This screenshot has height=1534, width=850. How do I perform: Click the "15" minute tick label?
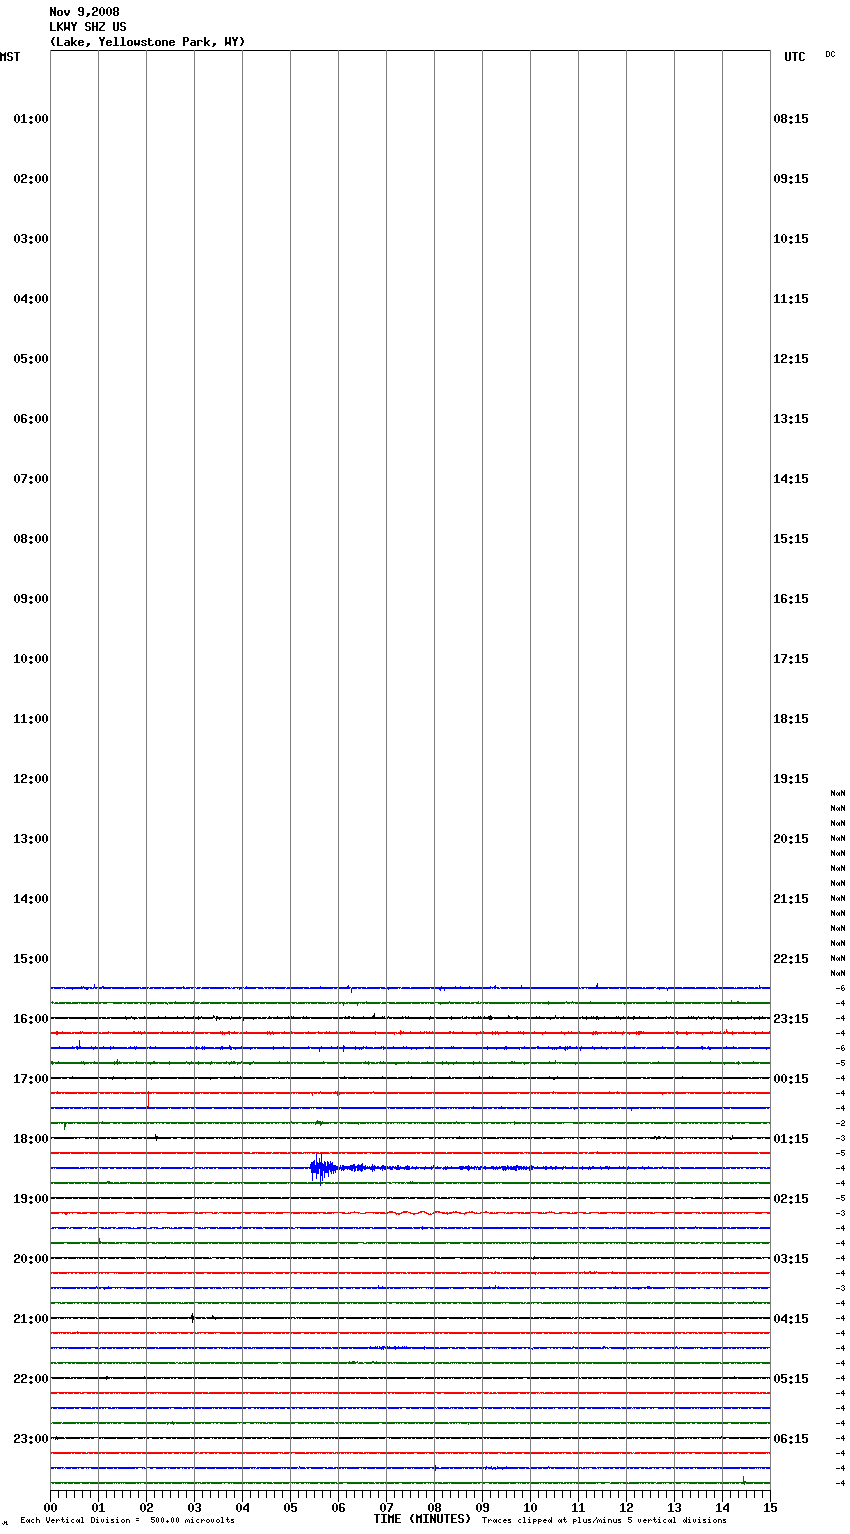pyautogui.click(x=770, y=1508)
